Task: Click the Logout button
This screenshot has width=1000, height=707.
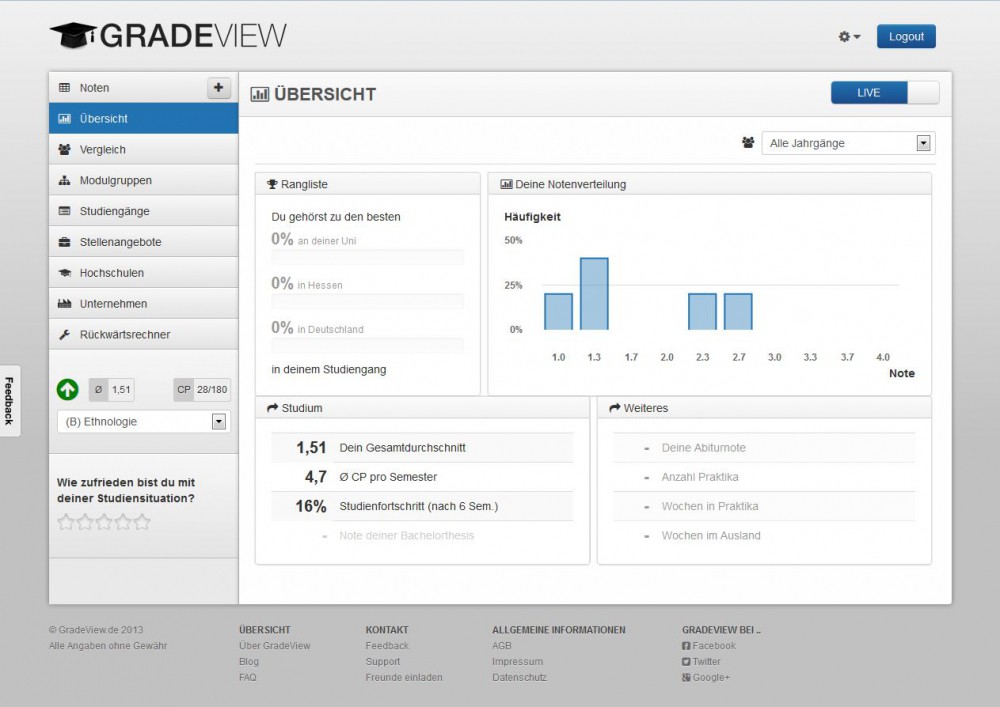Action: pos(906,37)
